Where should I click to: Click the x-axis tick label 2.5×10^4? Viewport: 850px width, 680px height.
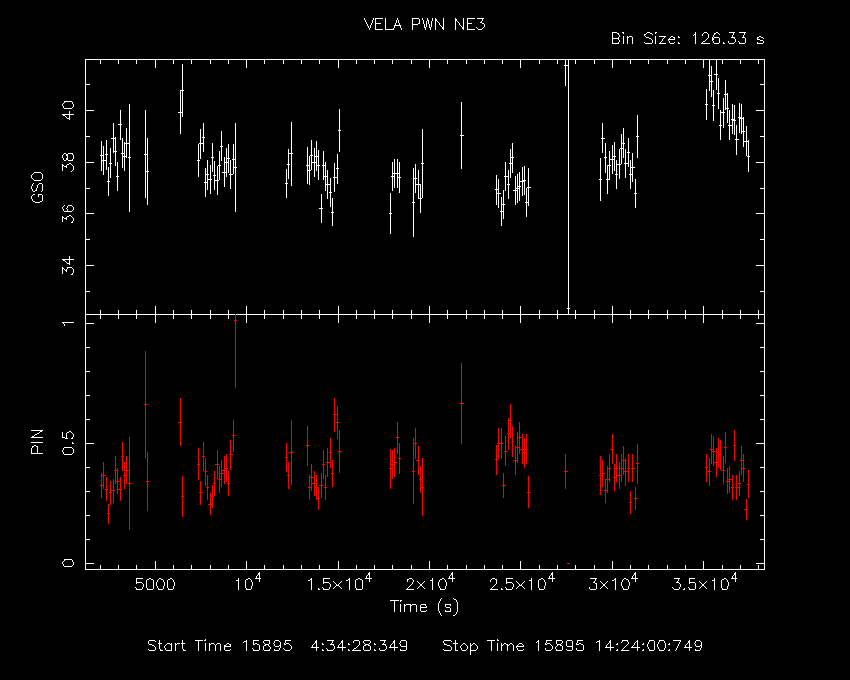(x=522, y=583)
